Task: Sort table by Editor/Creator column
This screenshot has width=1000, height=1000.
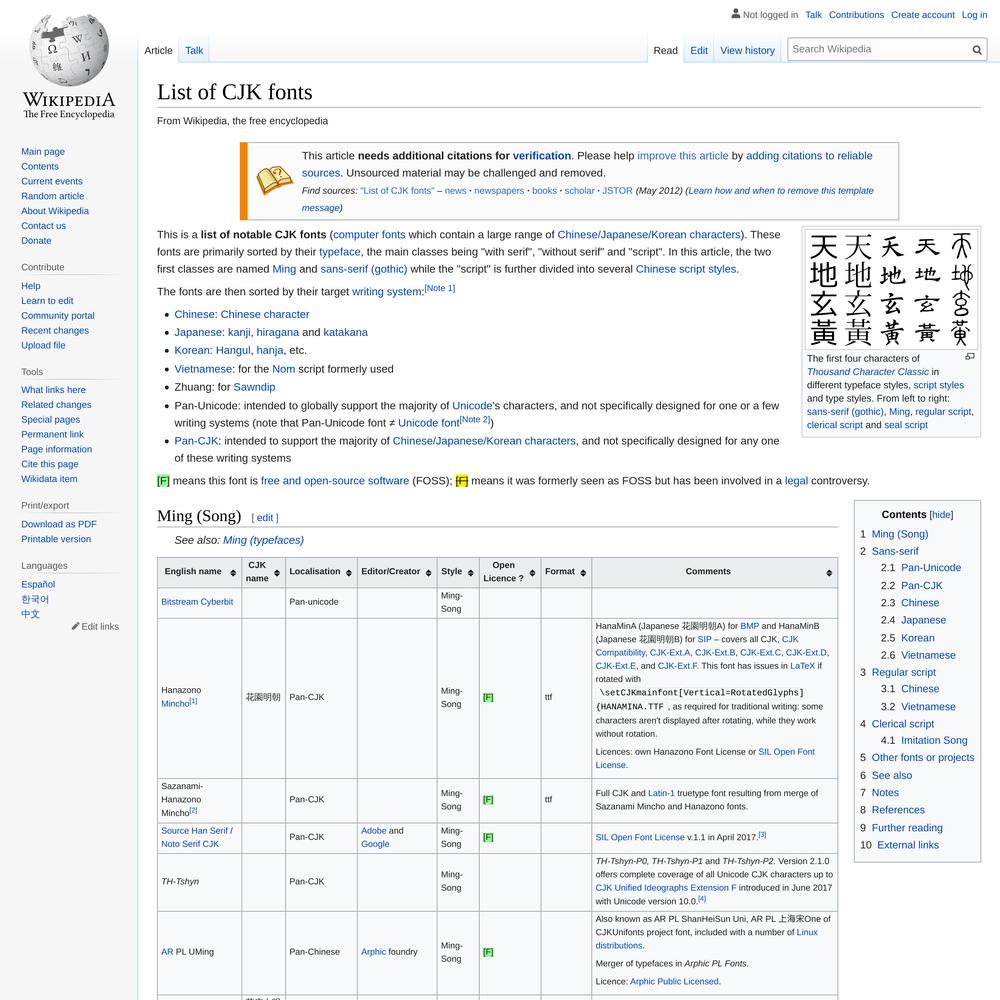Action: [429, 573]
